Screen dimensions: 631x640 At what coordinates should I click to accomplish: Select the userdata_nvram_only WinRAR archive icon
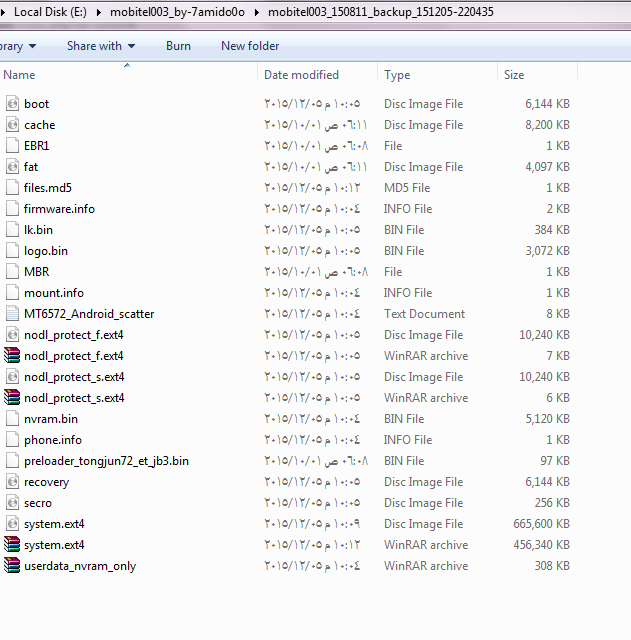point(12,566)
